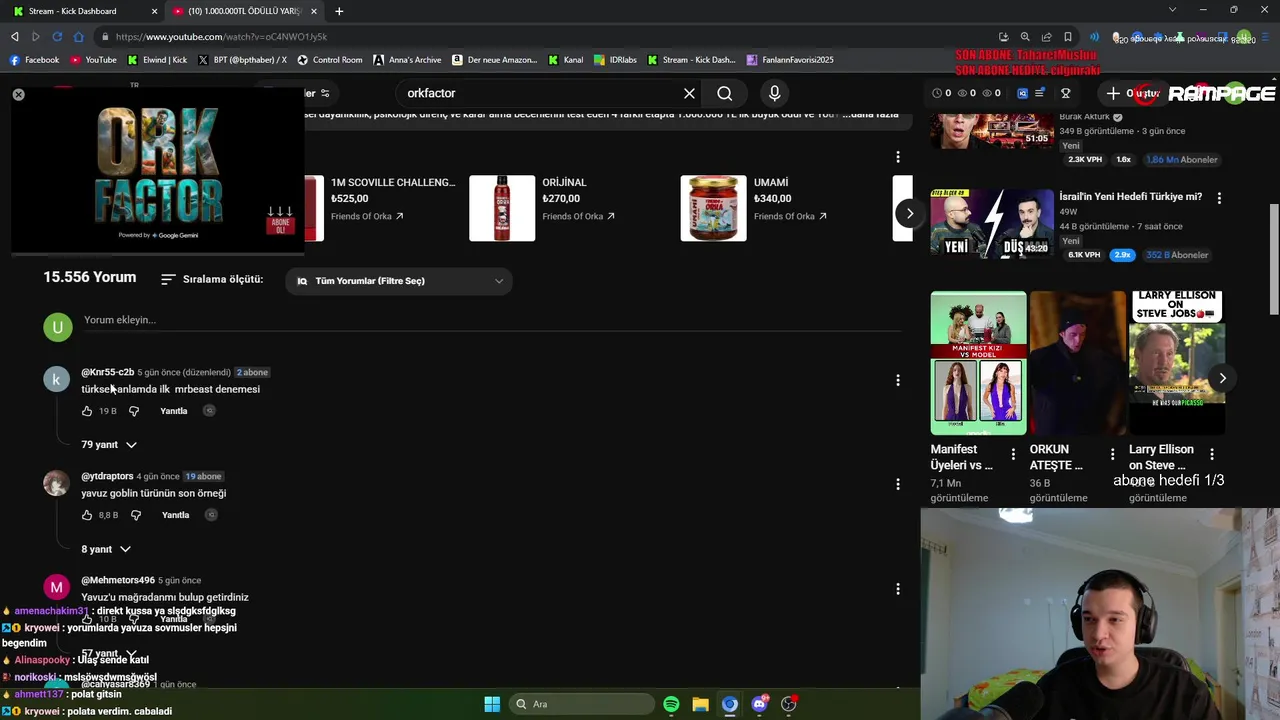Share this page from address bar
1280x720 pixels.
point(1046,37)
